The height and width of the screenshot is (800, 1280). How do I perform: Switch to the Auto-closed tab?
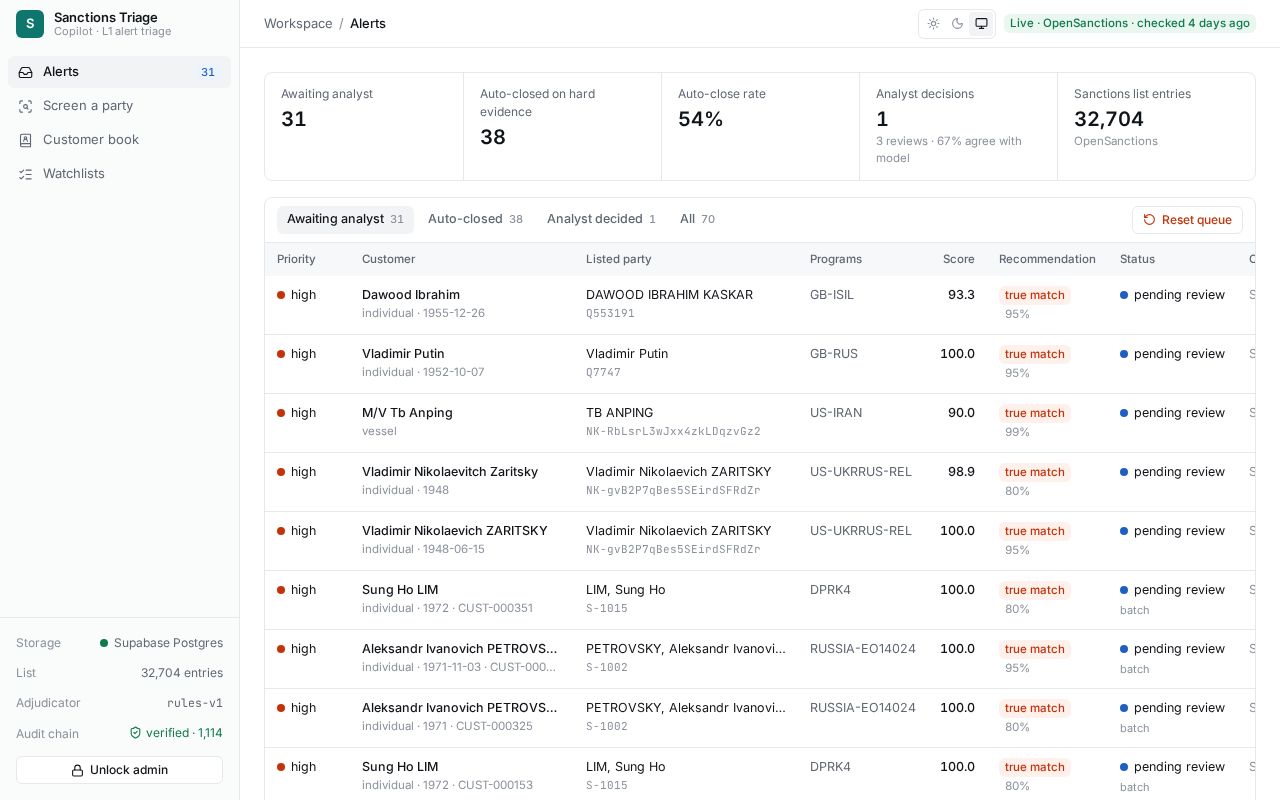pos(475,220)
